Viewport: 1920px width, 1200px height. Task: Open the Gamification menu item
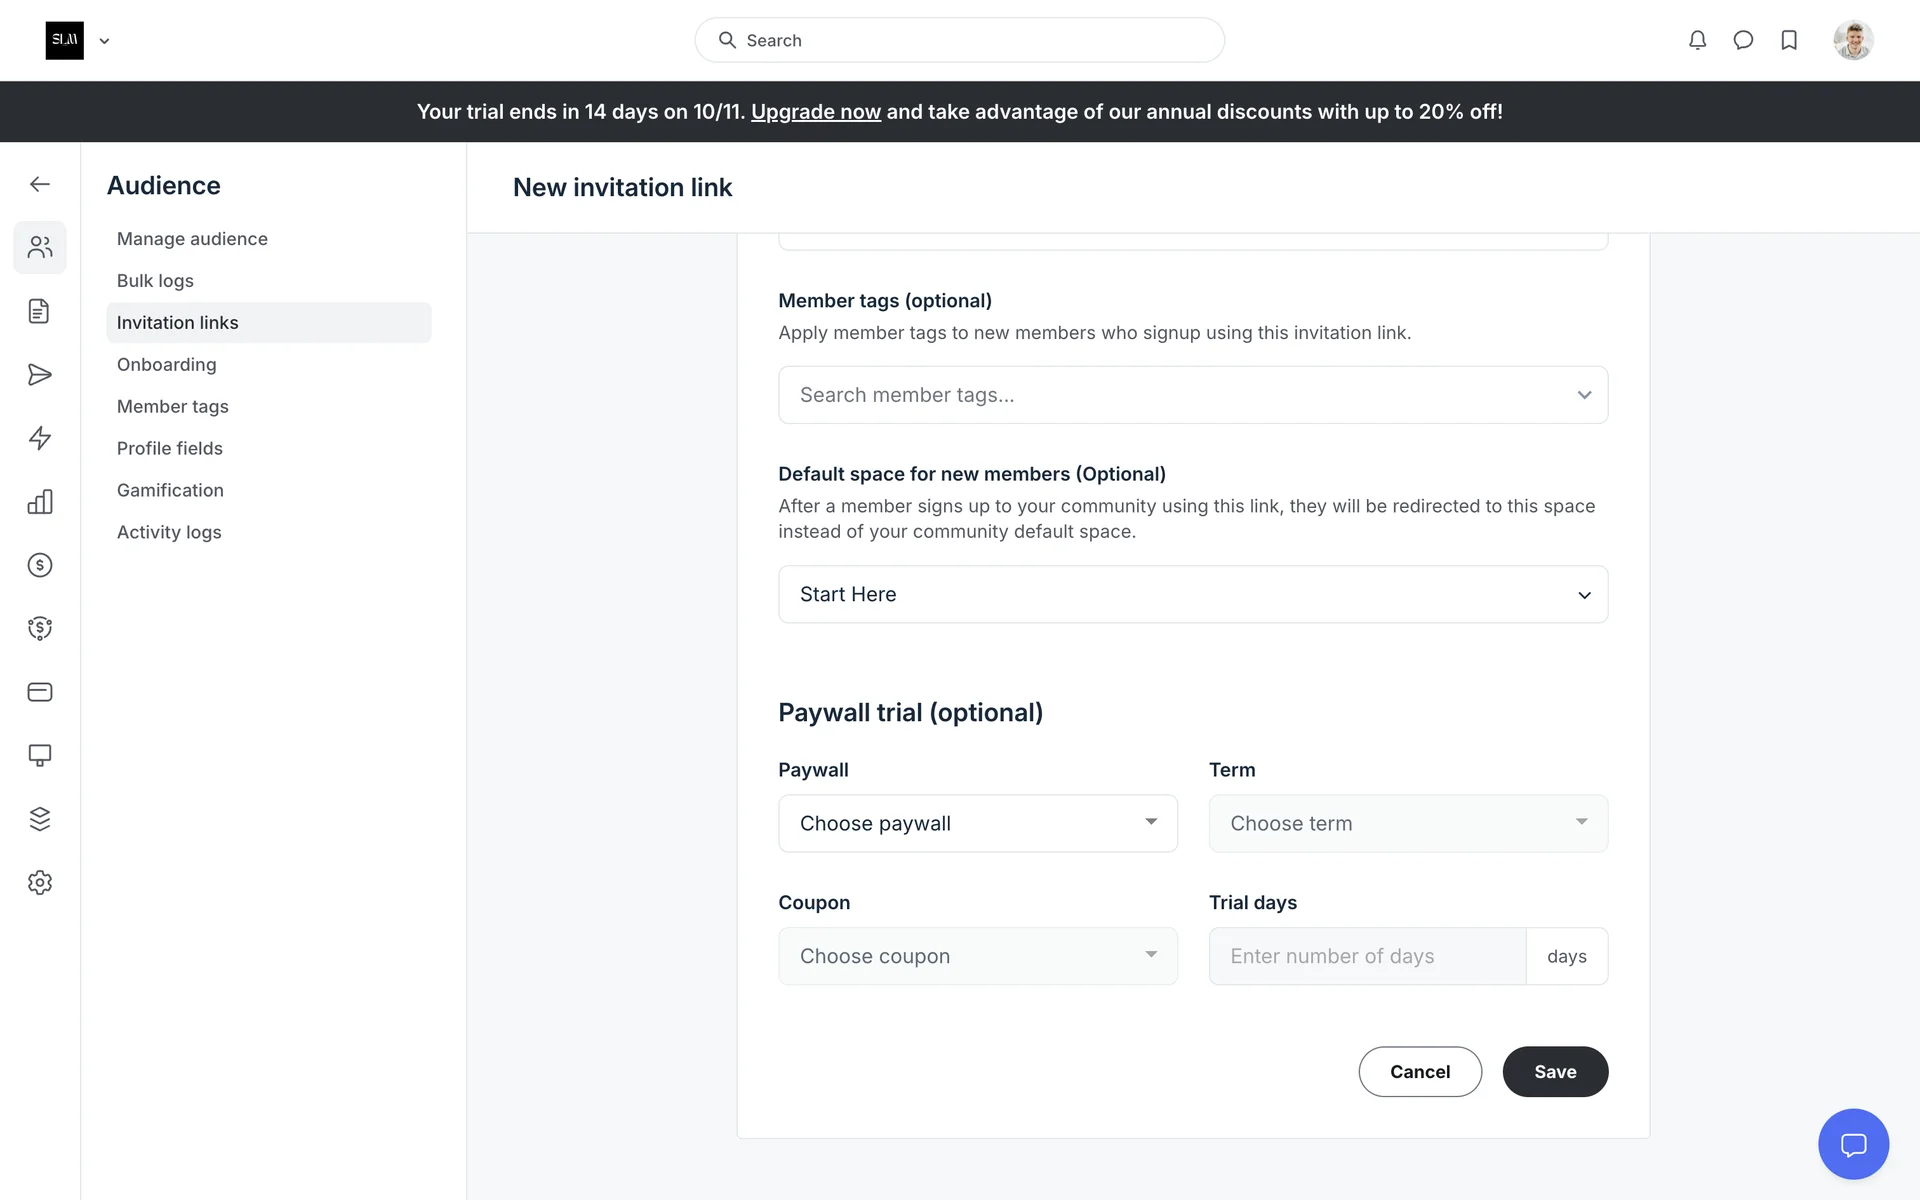click(170, 491)
